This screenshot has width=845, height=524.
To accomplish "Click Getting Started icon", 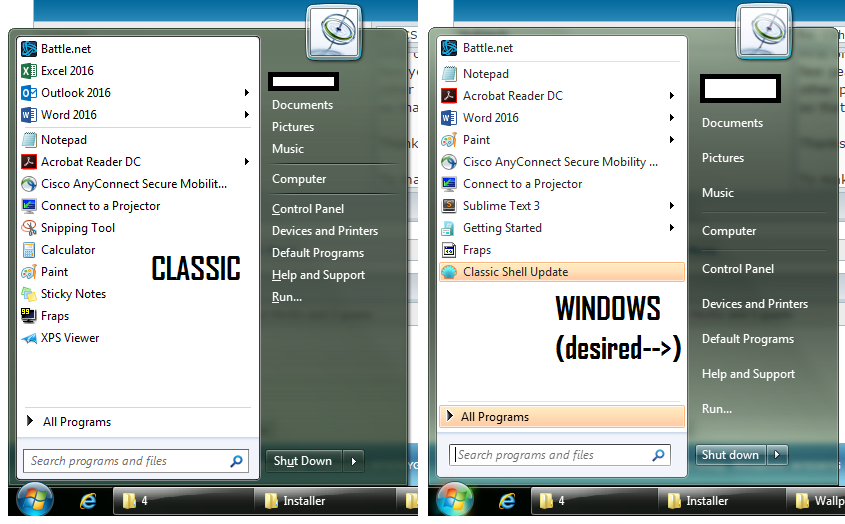I will 448,229.
